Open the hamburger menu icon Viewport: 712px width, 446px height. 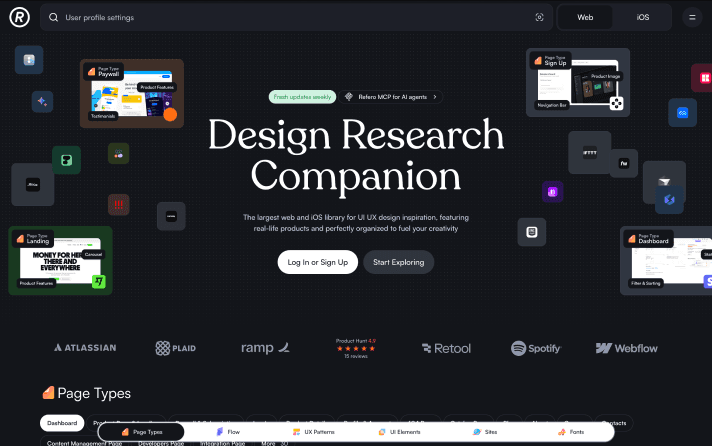click(692, 17)
